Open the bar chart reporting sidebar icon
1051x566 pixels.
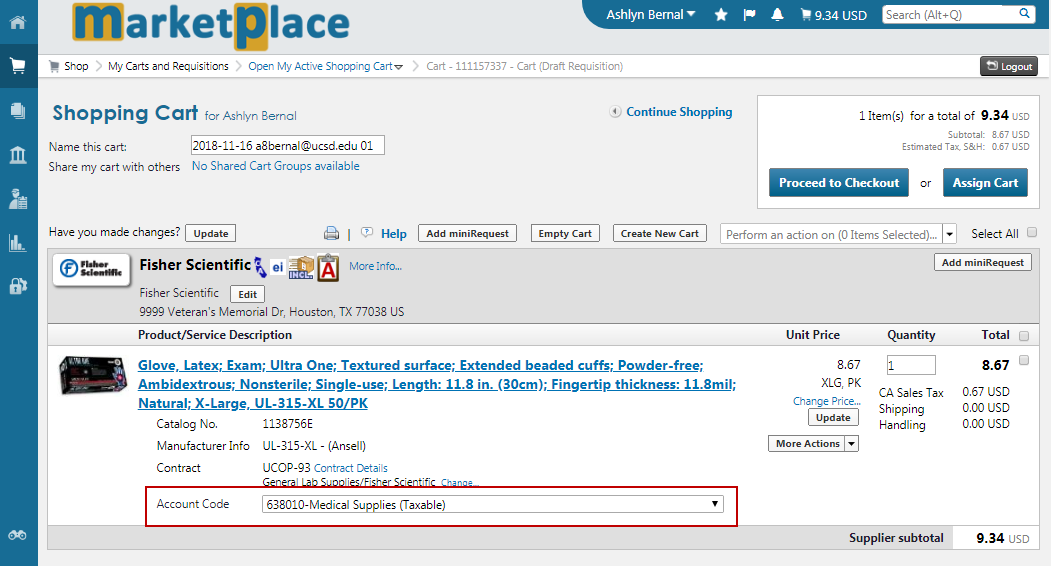18,243
